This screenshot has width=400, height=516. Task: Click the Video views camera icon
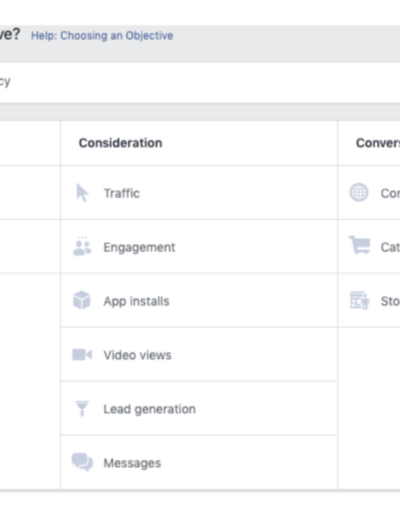[82, 355]
